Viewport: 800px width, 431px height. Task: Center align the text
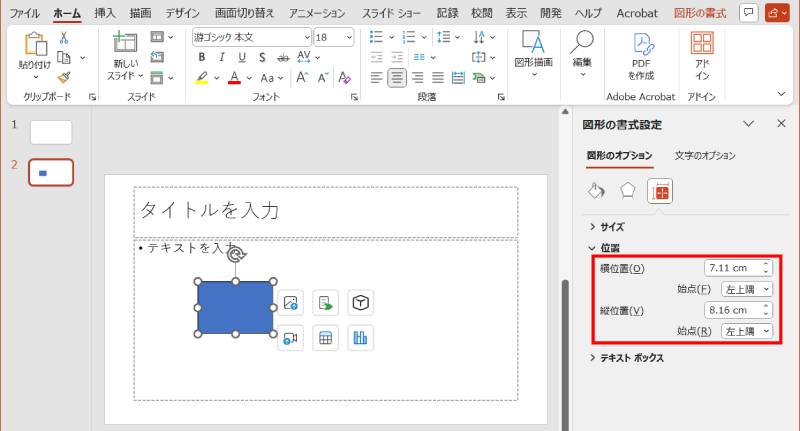coord(396,78)
